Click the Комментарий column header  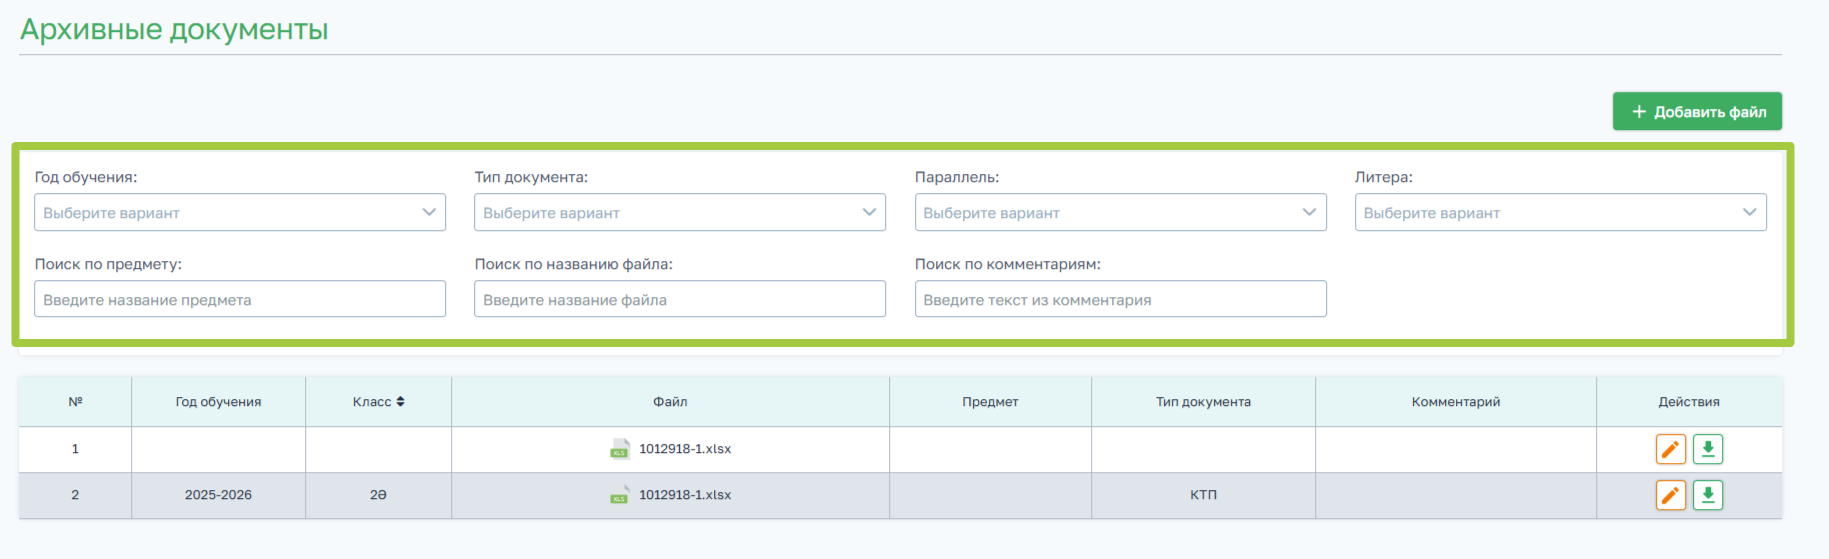[1456, 402]
